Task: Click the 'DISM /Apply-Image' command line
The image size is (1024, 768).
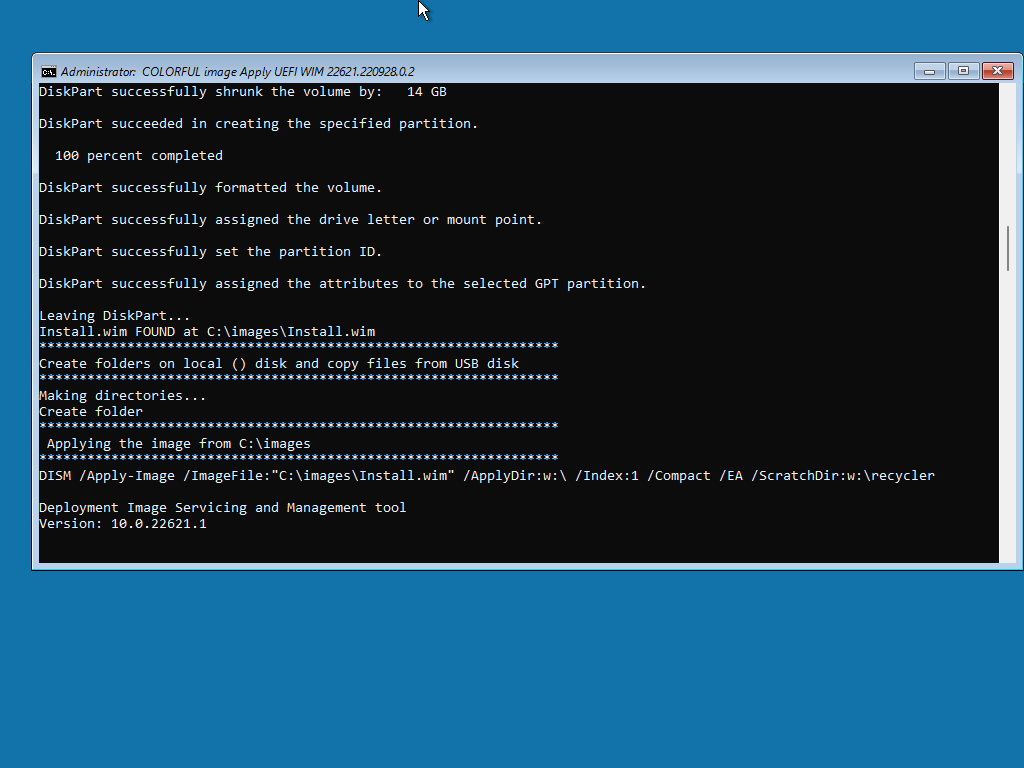Action: pyautogui.click(x=487, y=476)
